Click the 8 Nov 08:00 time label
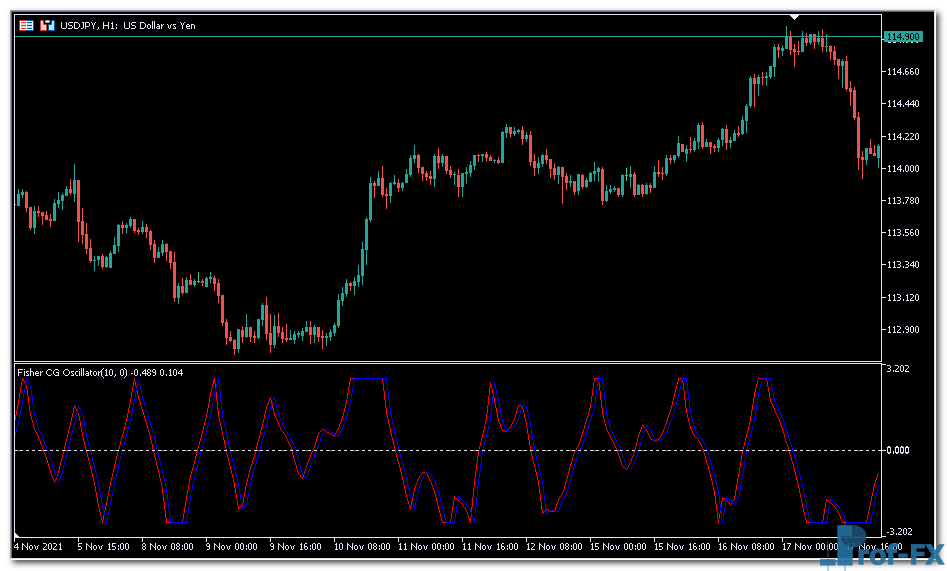 (x=168, y=547)
